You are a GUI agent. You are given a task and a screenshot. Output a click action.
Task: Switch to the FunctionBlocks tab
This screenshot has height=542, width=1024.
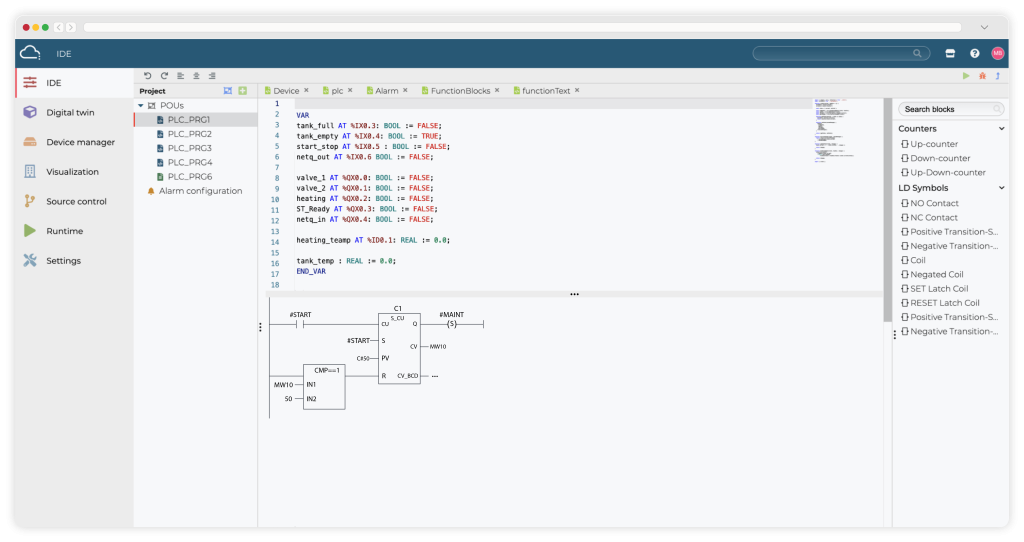(x=460, y=91)
